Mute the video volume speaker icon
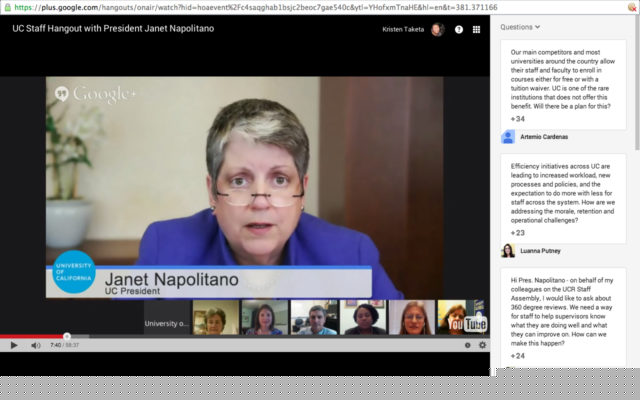The image size is (640, 400). (x=35, y=345)
